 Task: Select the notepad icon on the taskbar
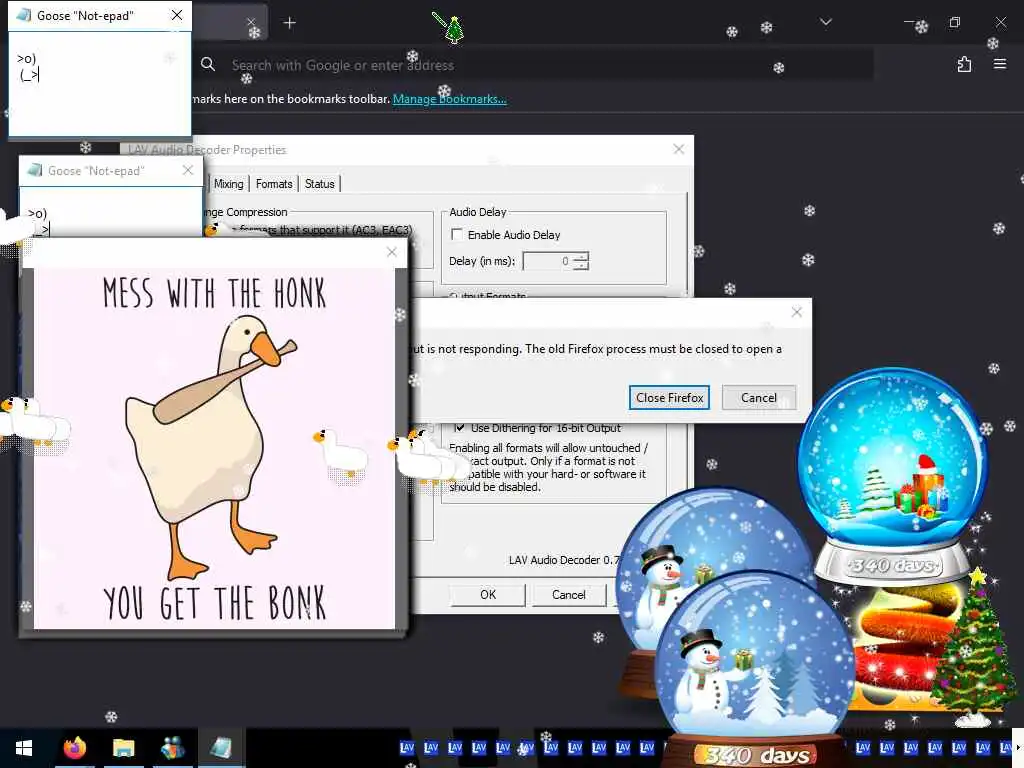pyautogui.click(x=221, y=748)
